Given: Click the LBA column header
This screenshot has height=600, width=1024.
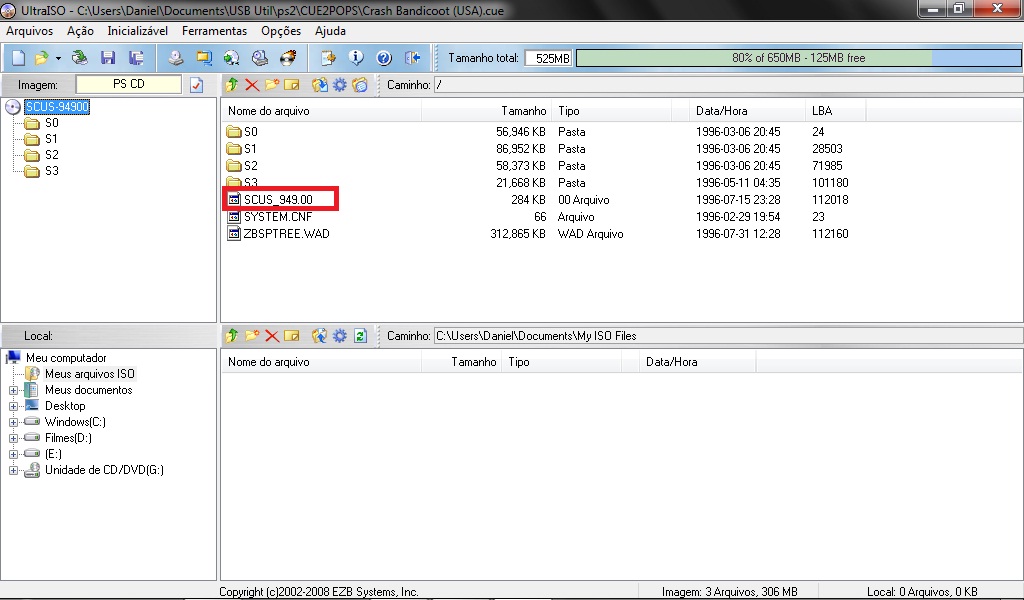Looking at the screenshot, I should click(822, 111).
